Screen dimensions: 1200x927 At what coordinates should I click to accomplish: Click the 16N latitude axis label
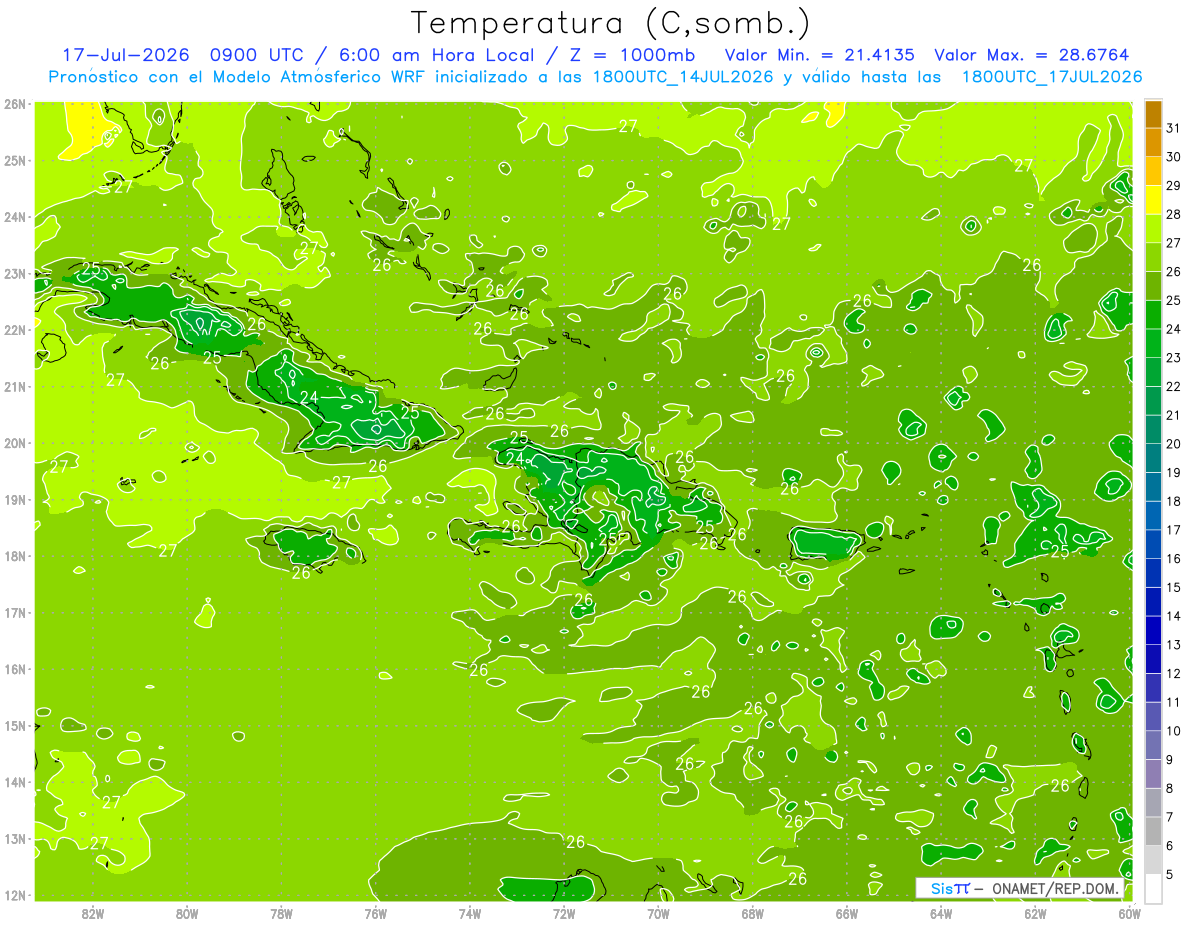click(x=15, y=669)
